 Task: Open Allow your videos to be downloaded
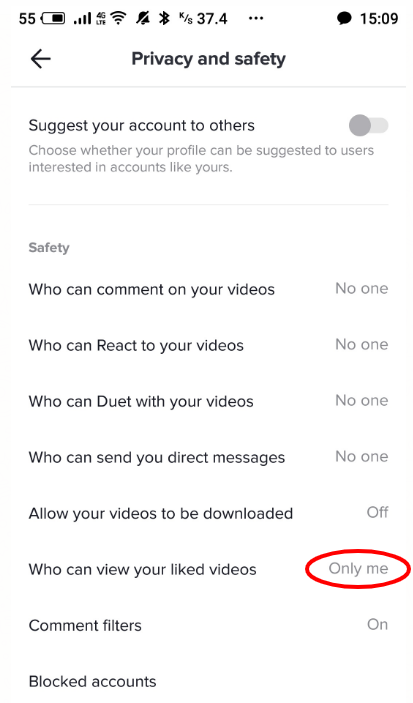click(208, 513)
